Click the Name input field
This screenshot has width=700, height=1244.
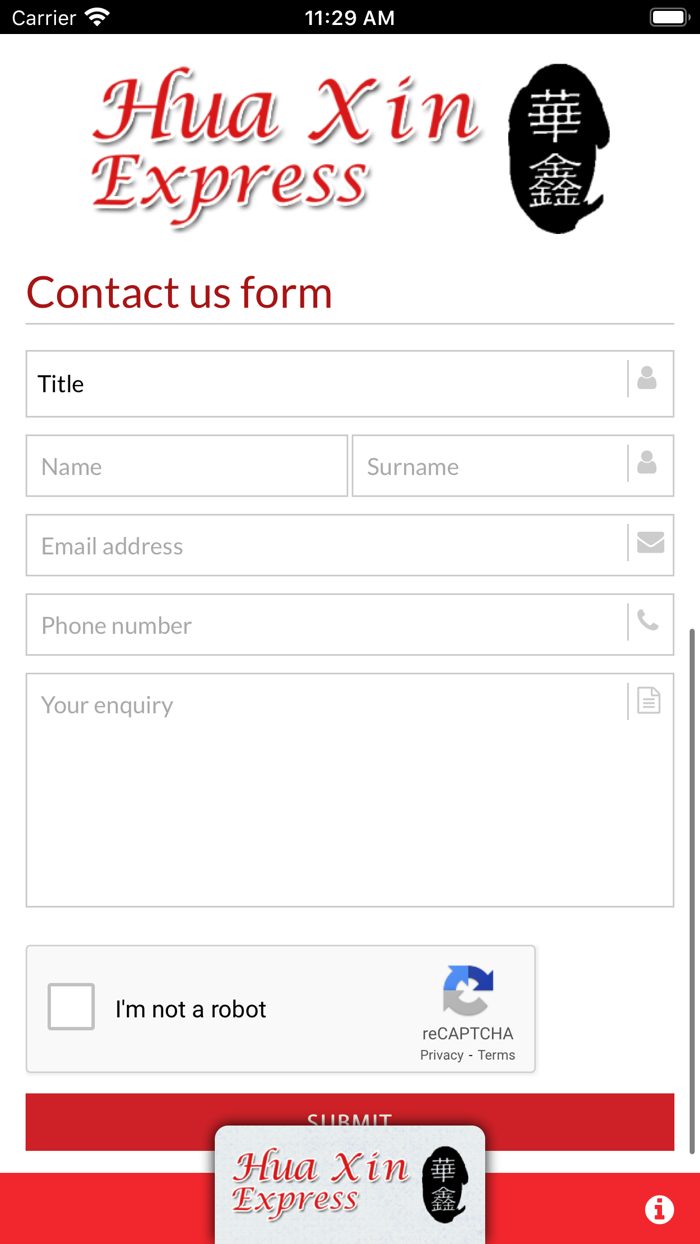(187, 466)
